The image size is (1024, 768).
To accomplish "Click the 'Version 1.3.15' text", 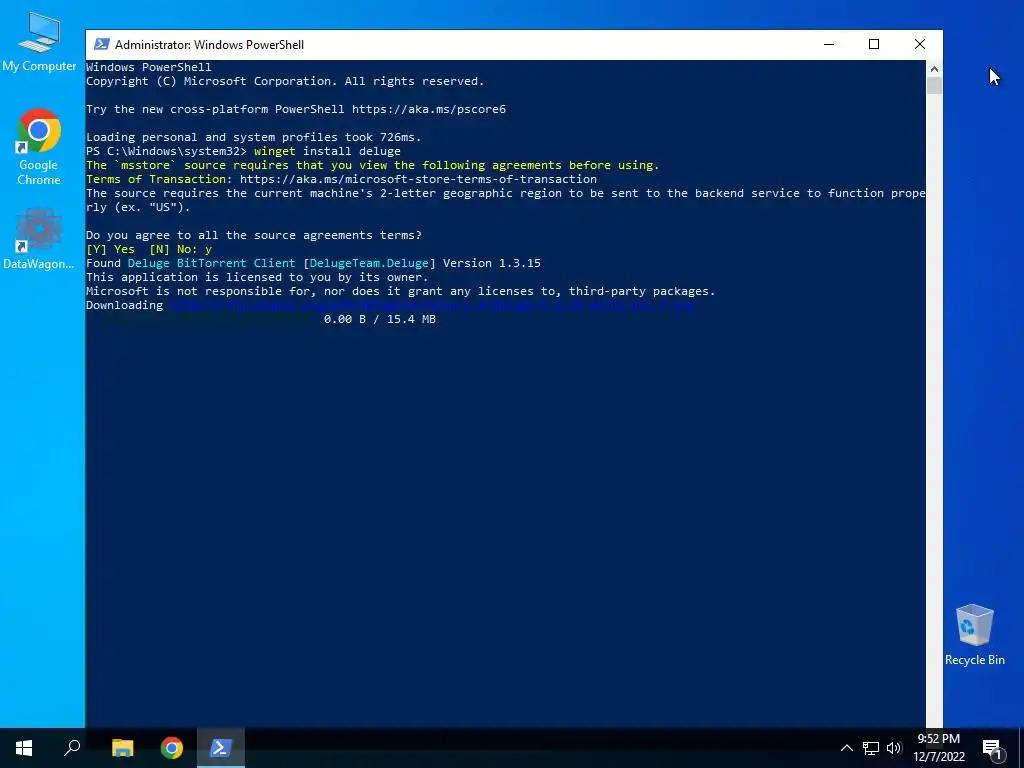I will (x=492, y=263).
